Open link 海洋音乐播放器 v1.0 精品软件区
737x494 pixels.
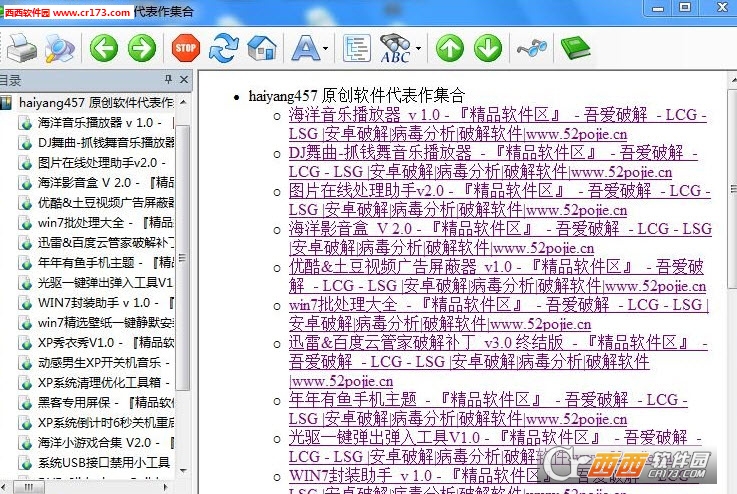point(498,125)
